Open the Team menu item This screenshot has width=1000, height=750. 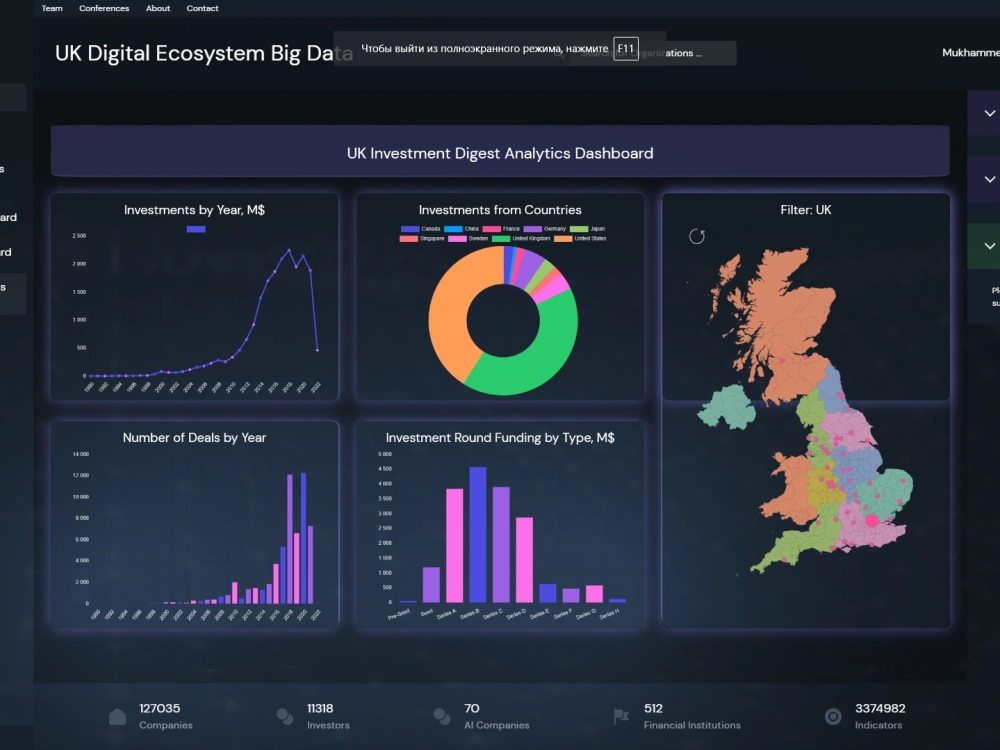[x=52, y=8]
